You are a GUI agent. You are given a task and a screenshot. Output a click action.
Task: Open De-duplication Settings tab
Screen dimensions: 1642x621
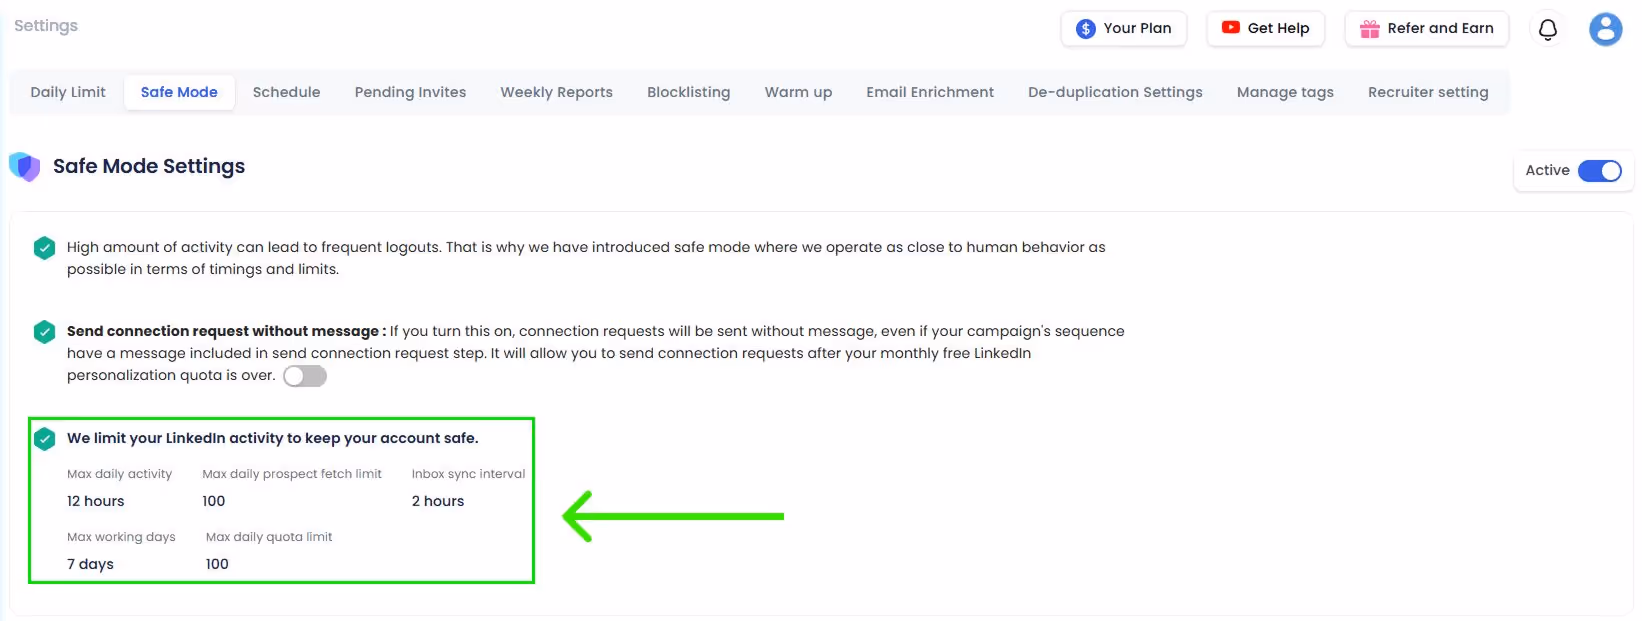[x=1115, y=92]
